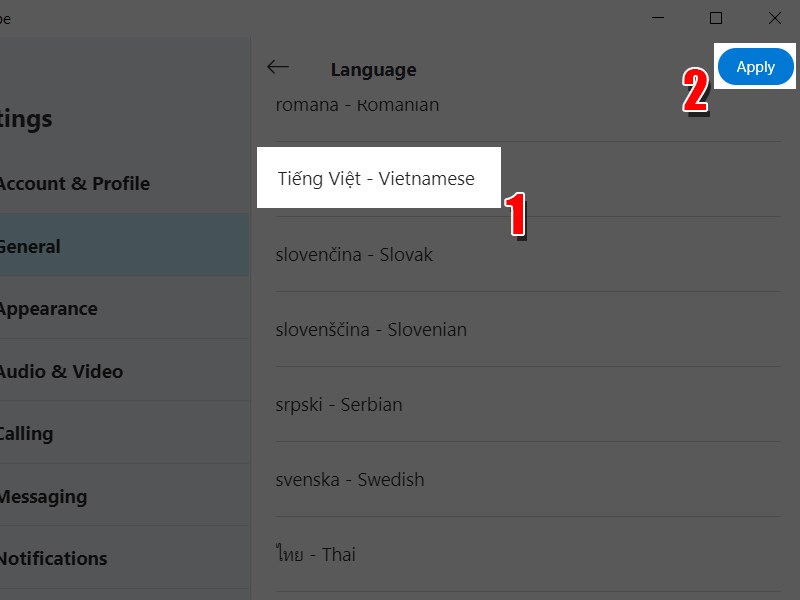Choose slovenčina - Slovak from the list
The image size is (800, 600).
tap(354, 255)
